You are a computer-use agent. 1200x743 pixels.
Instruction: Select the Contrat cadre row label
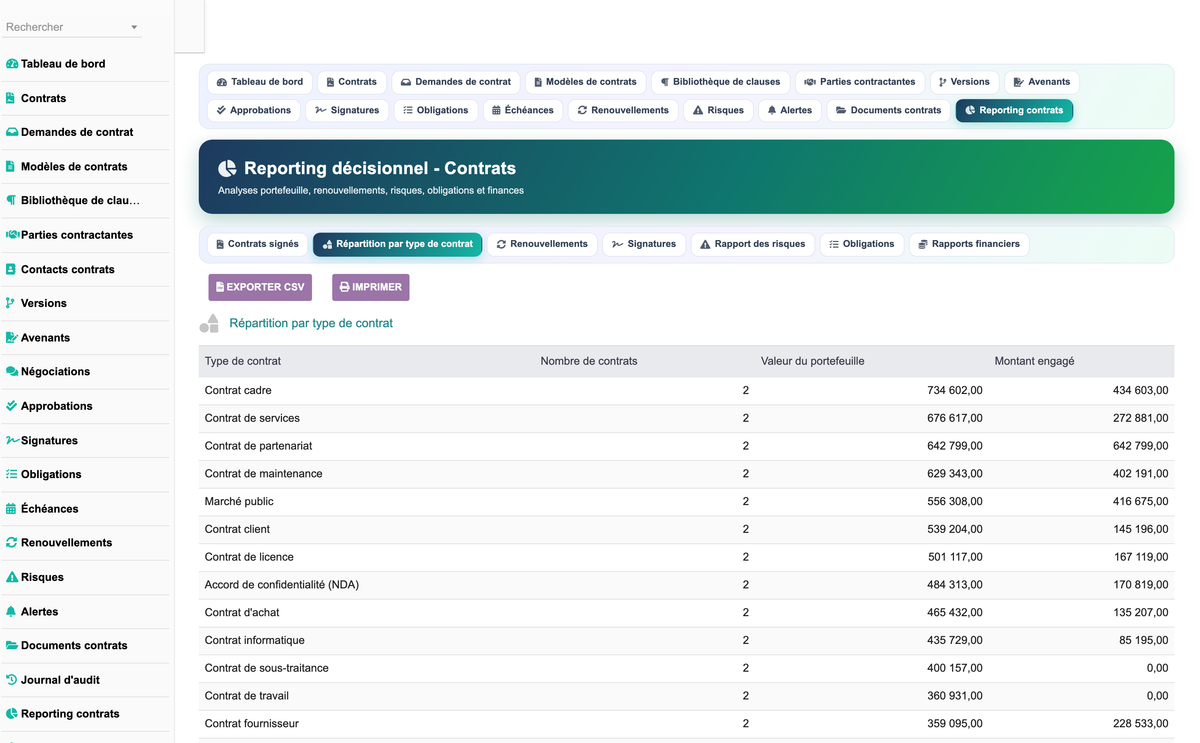(x=238, y=390)
